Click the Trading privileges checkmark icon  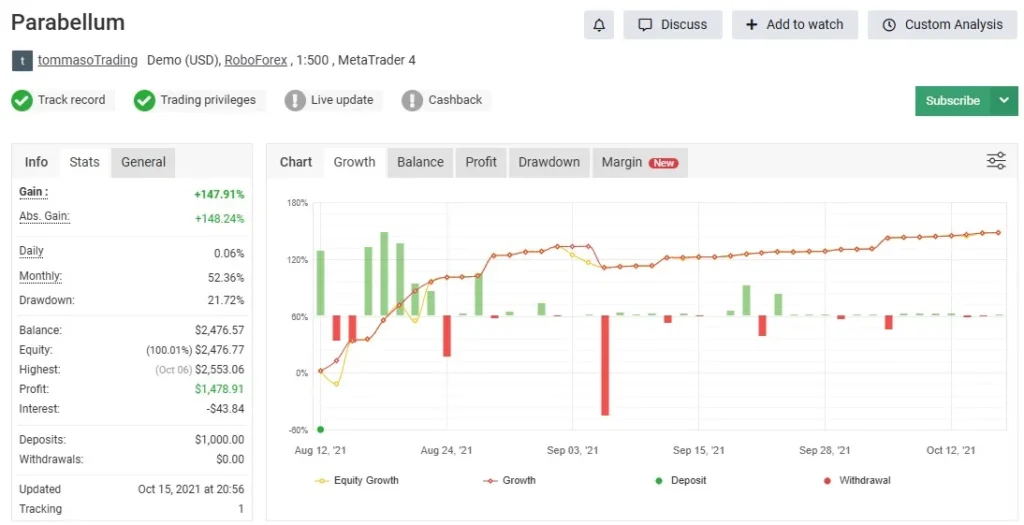tap(145, 100)
